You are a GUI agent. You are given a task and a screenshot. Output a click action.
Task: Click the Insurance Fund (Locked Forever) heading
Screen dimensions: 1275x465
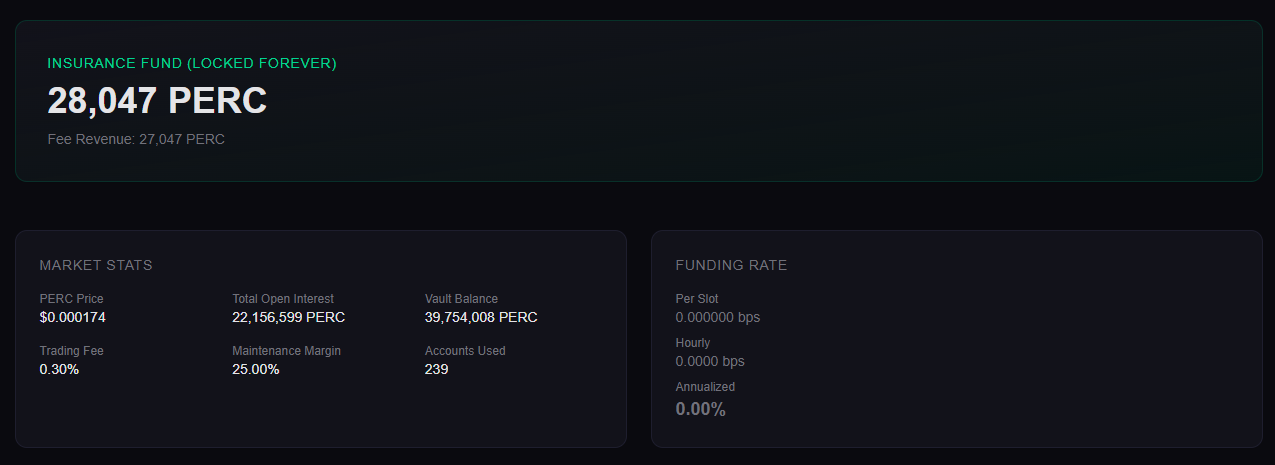pos(192,63)
